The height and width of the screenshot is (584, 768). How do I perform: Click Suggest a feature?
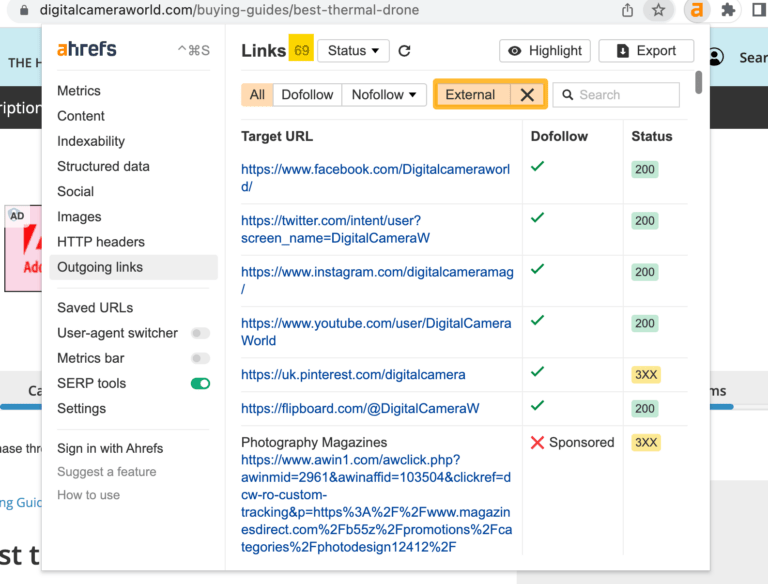[107, 472]
